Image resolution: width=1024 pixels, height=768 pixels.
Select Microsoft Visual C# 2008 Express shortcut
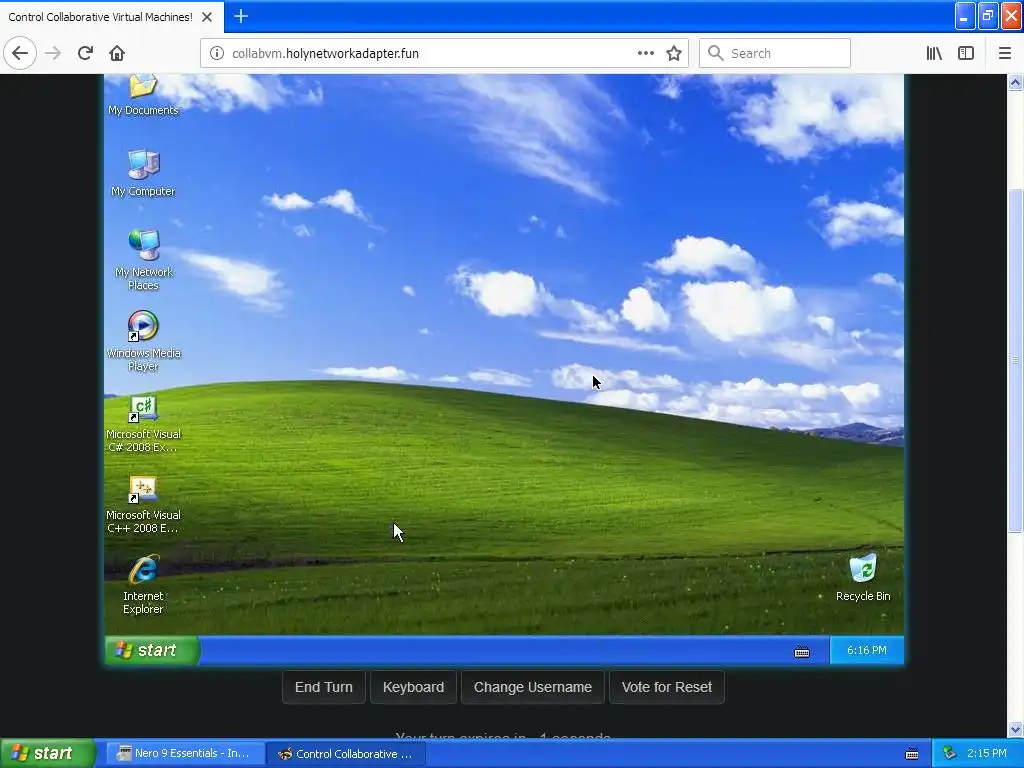[143, 423]
